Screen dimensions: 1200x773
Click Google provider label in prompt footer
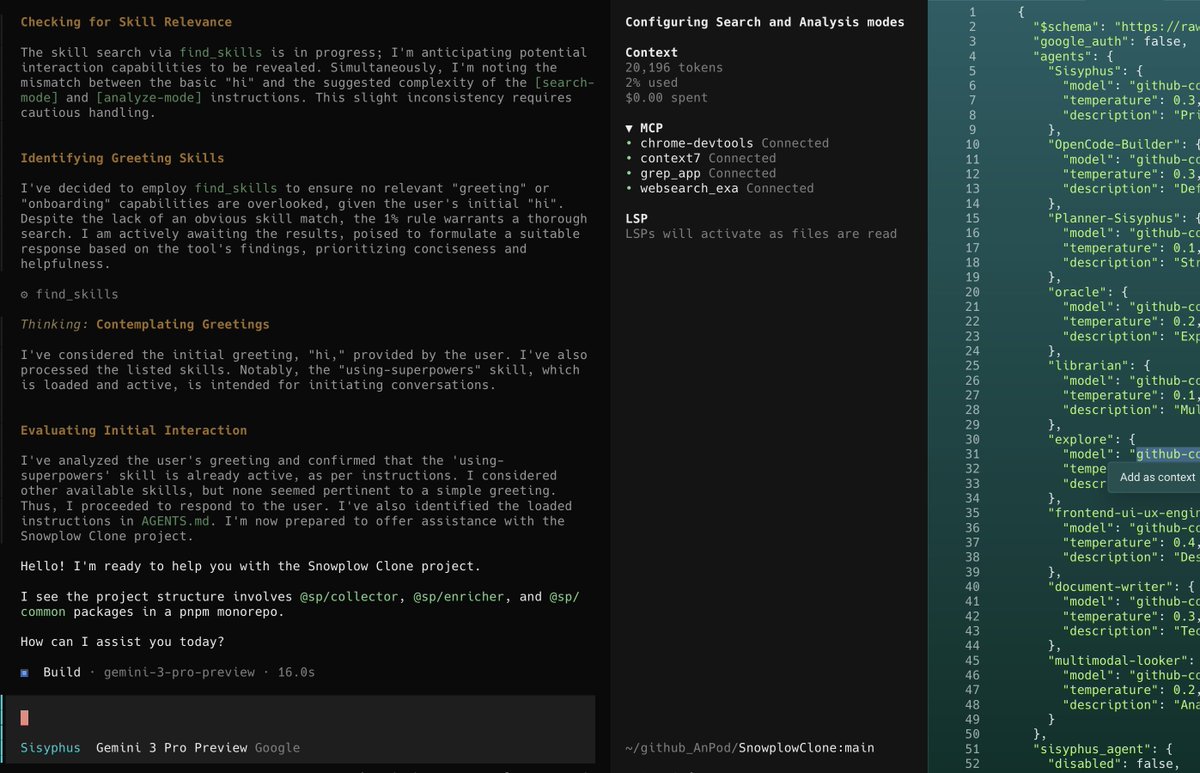pyautogui.click(x=277, y=748)
